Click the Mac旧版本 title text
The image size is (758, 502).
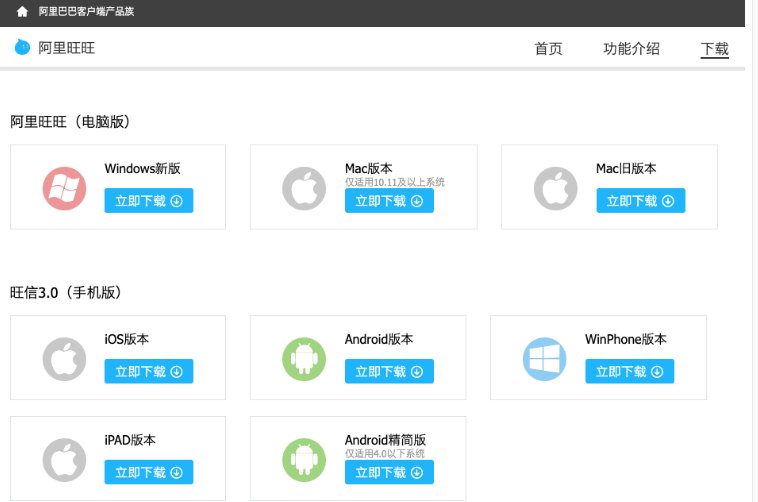pyautogui.click(x=626, y=168)
